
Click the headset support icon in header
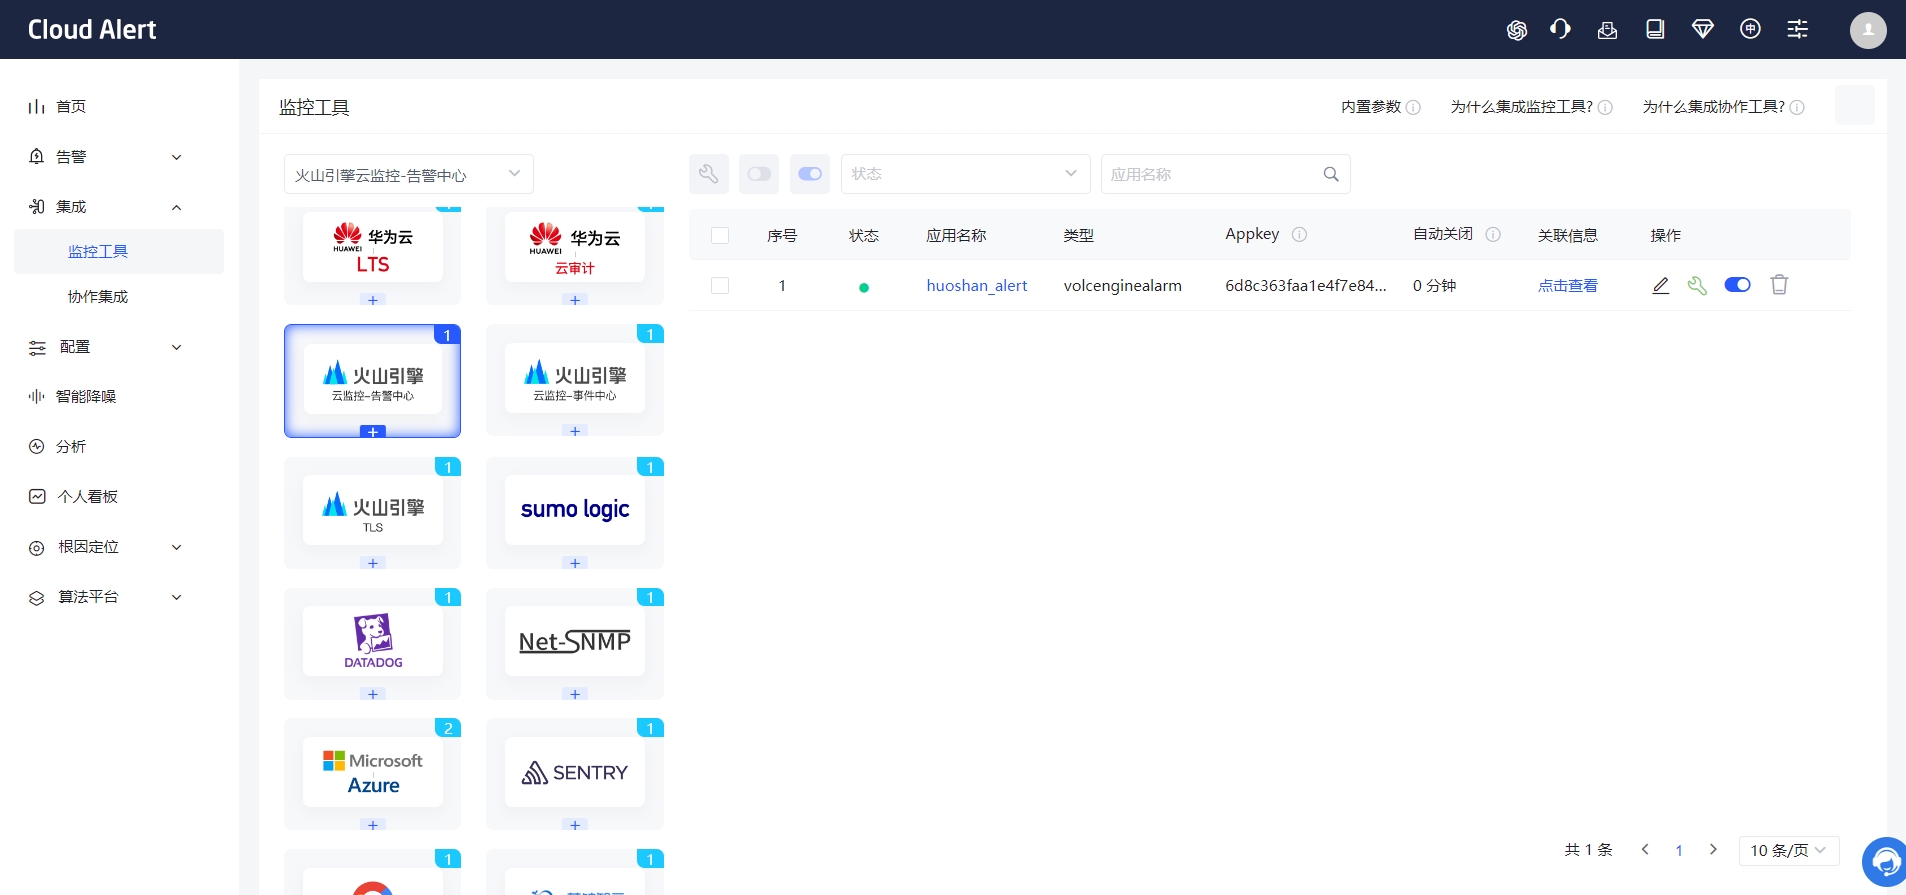1560,29
